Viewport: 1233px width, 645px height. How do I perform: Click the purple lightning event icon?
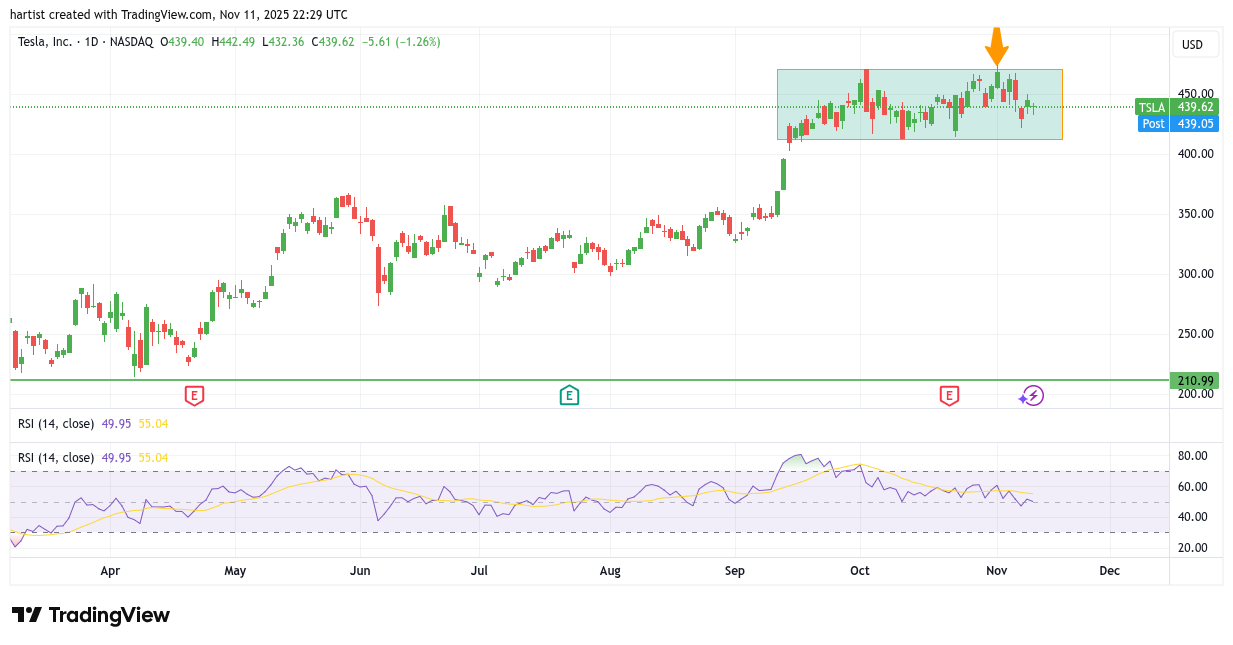pos(1033,396)
